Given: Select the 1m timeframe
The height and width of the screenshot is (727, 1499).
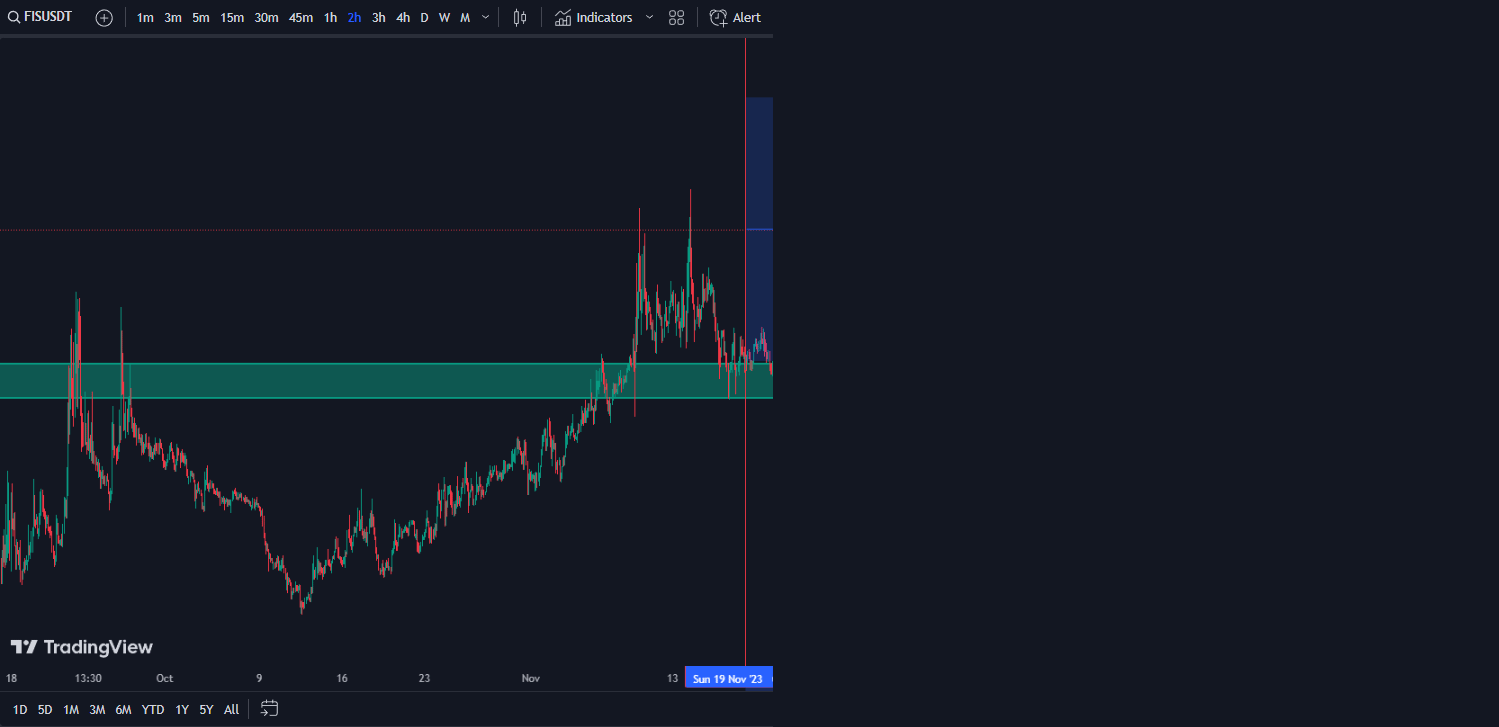Looking at the screenshot, I should [x=145, y=18].
